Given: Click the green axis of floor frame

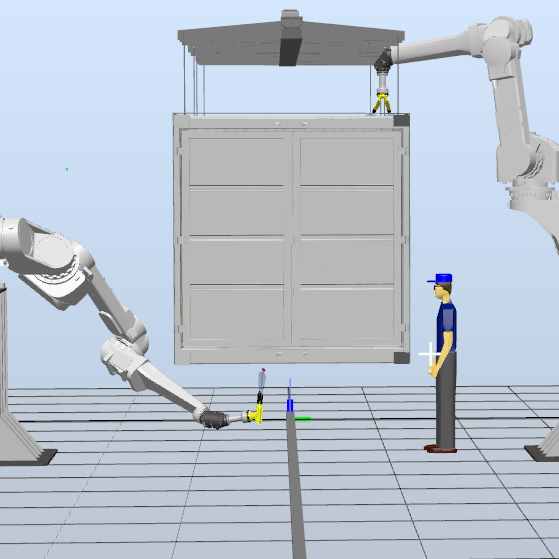Looking at the screenshot, I should click(302, 419).
